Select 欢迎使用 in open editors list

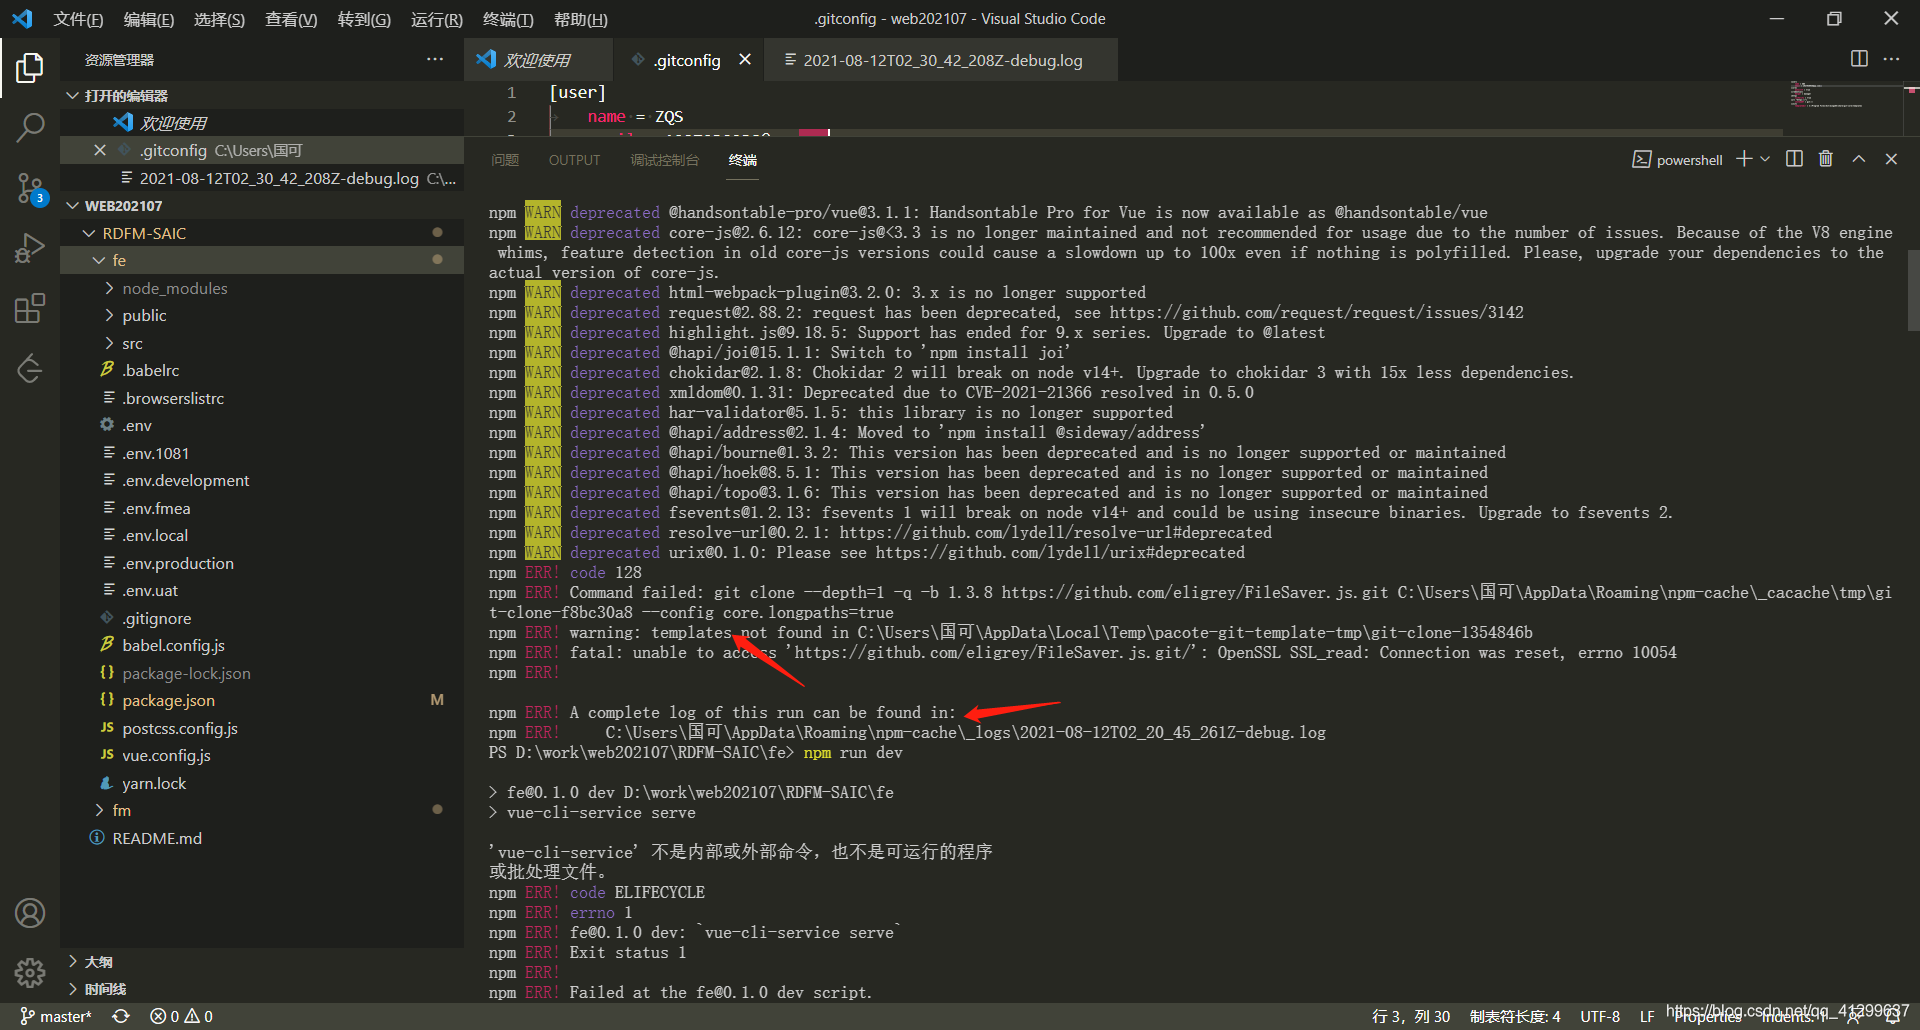click(262, 123)
